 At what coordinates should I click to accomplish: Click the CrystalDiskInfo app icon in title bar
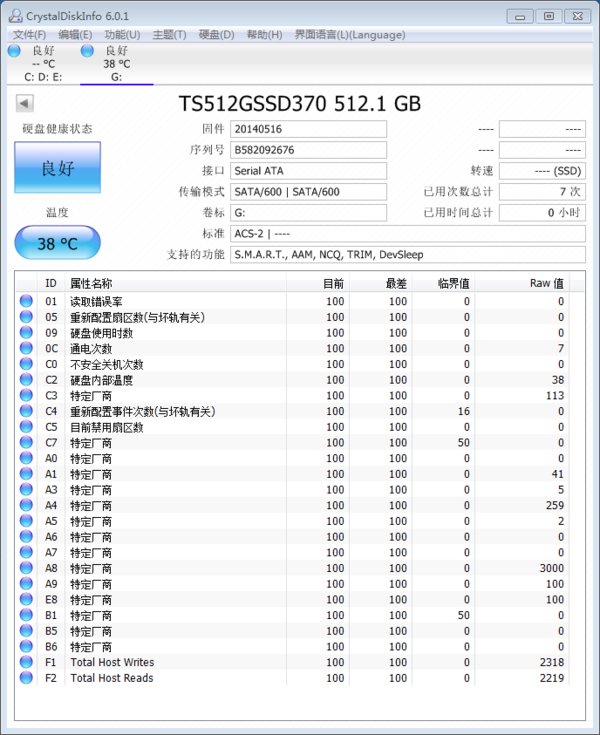(15, 15)
